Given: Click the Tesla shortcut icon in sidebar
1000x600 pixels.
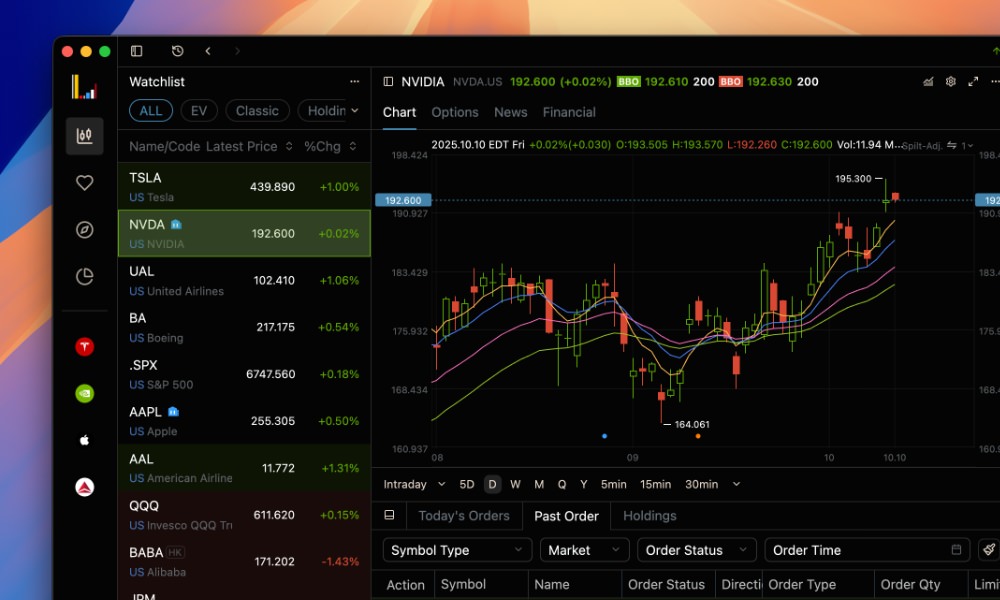Looking at the screenshot, I should coord(85,346).
